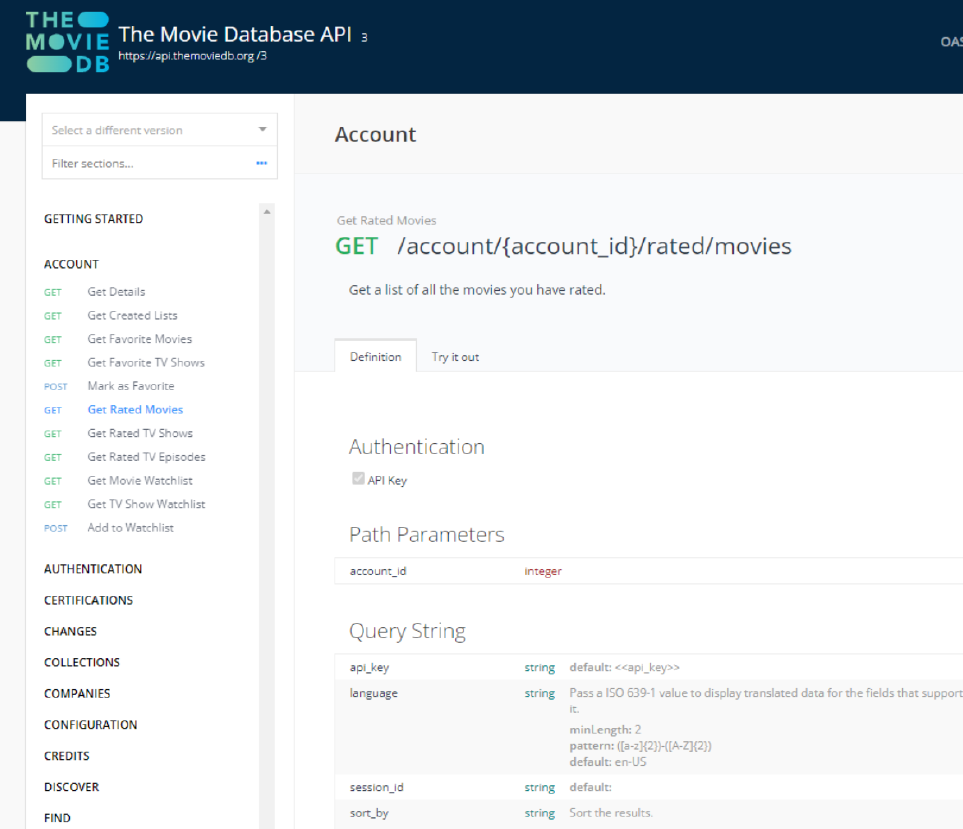Open Get Favorite Movies endpoint

139,339
